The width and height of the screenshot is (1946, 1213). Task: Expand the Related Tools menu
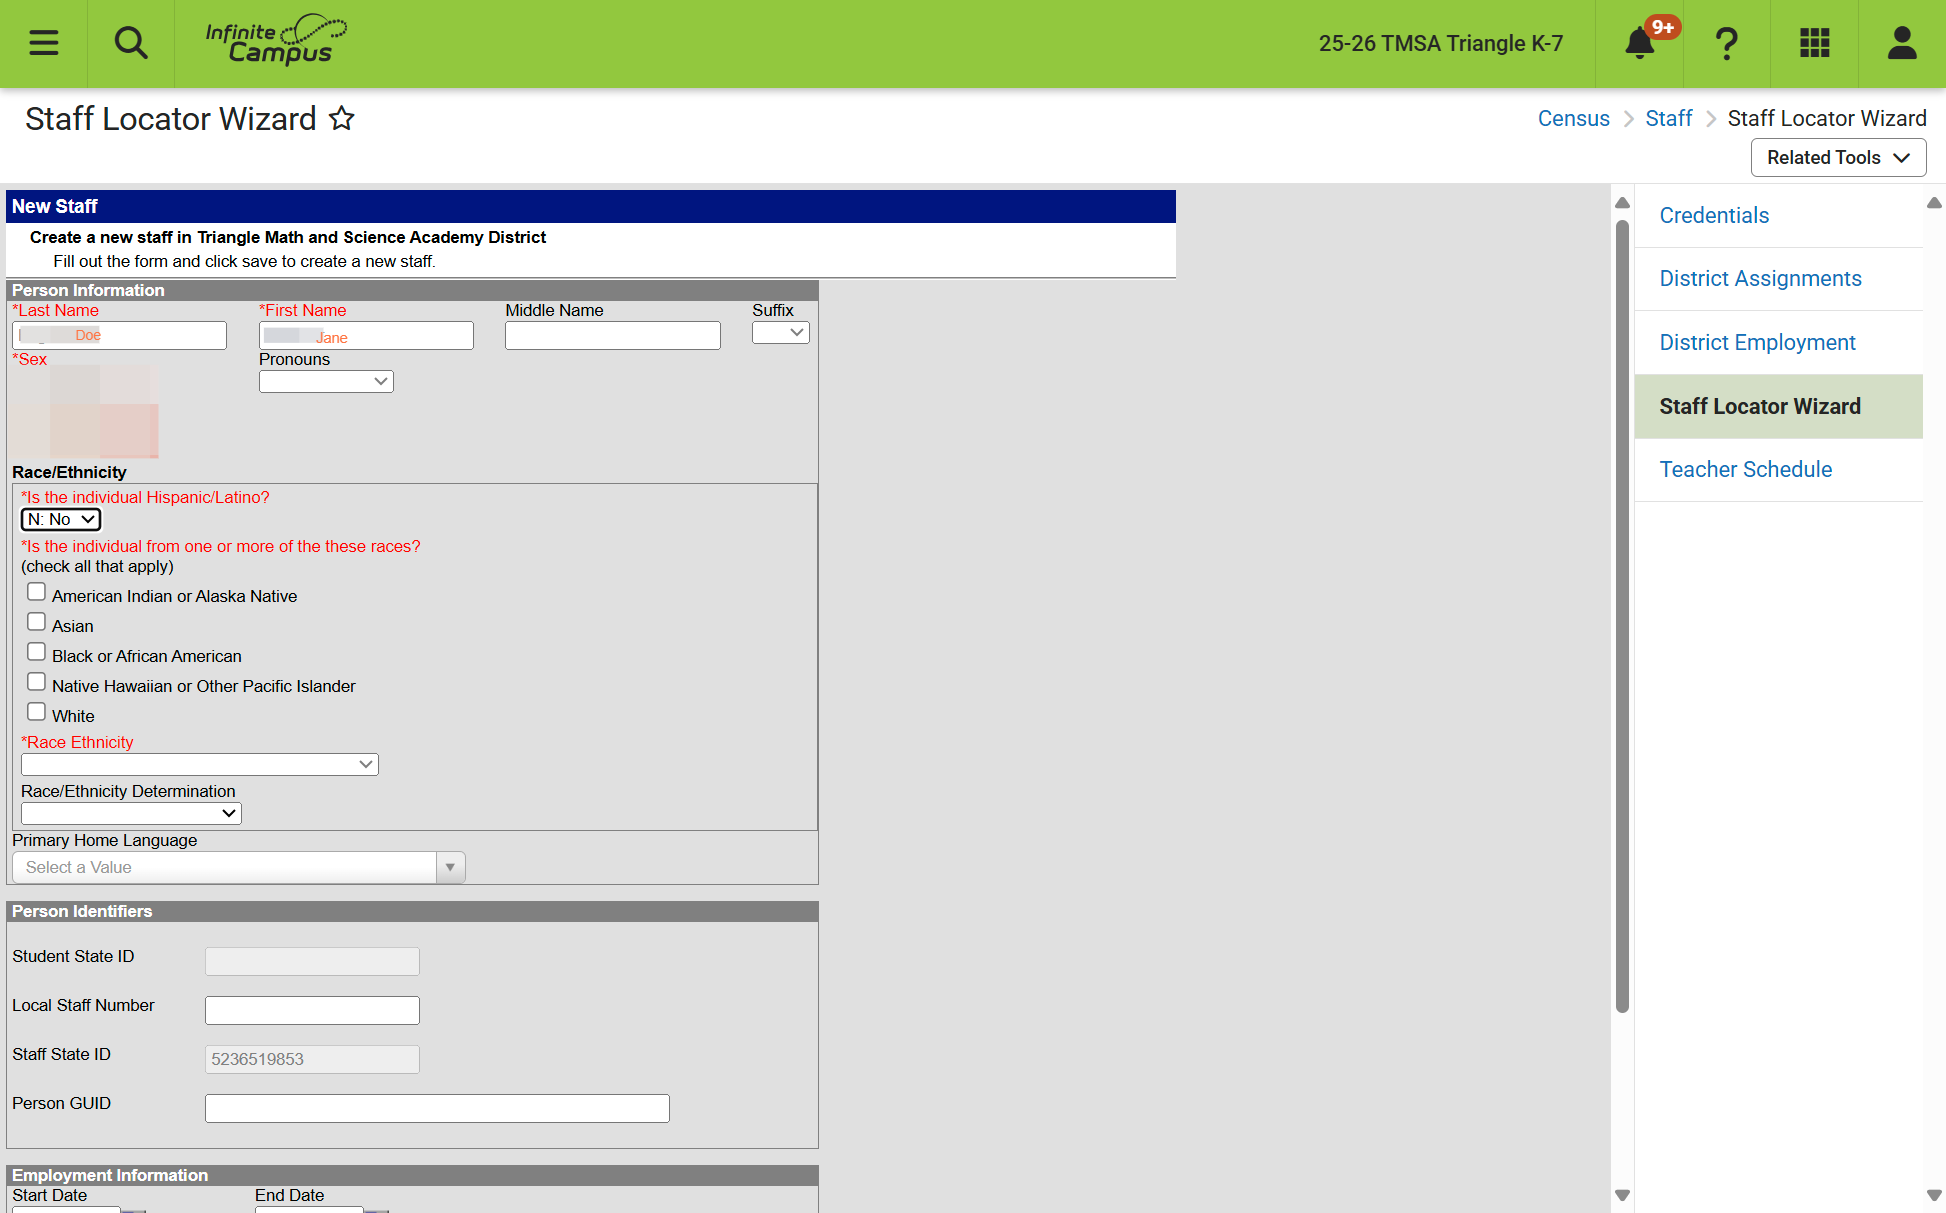pos(1838,157)
